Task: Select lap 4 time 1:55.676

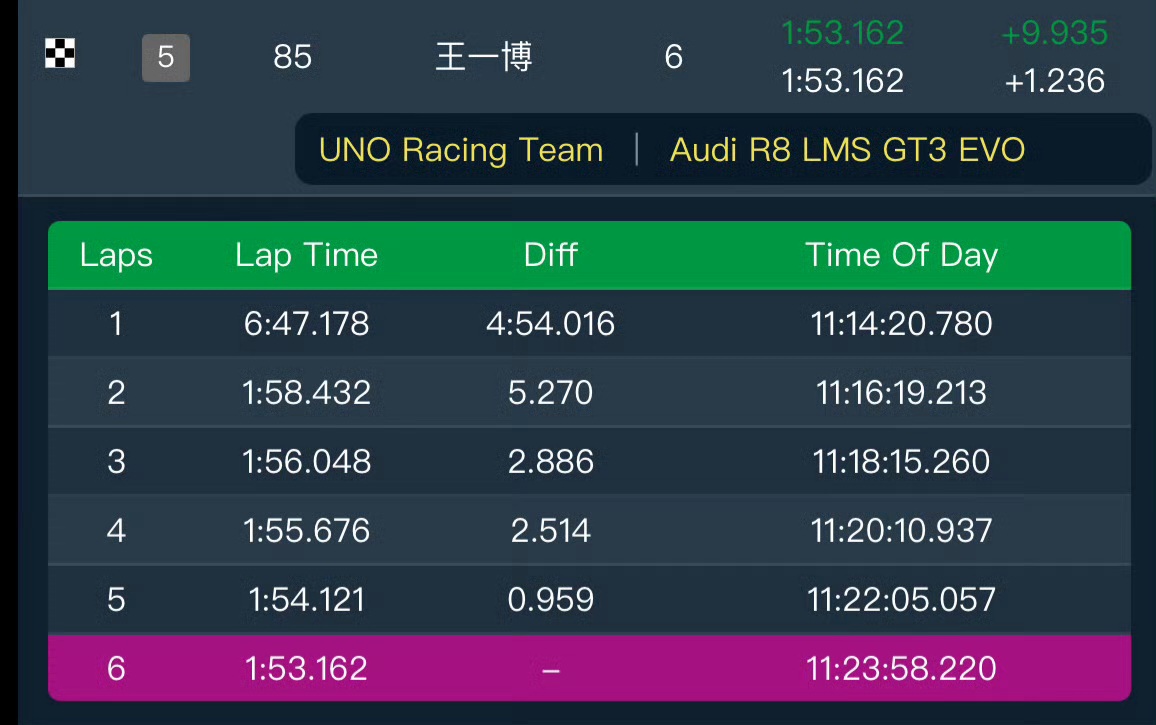Action: tap(306, 530)
